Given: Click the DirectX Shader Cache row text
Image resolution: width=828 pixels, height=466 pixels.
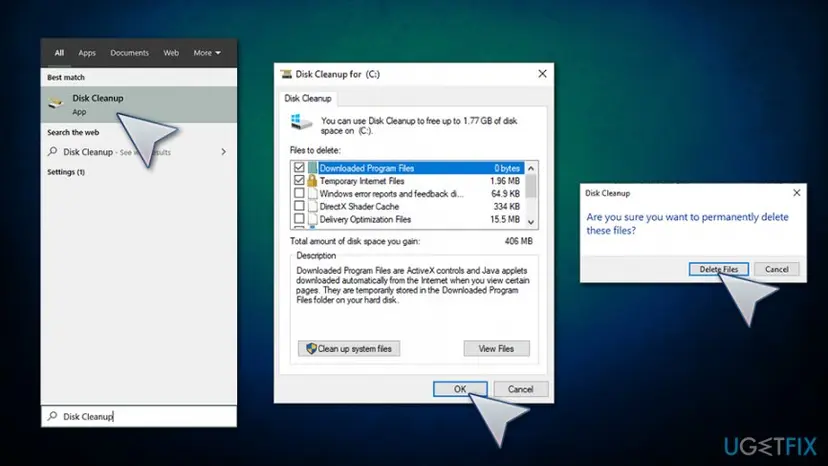Looking at the screenshot, I should [x=359, y=206].
